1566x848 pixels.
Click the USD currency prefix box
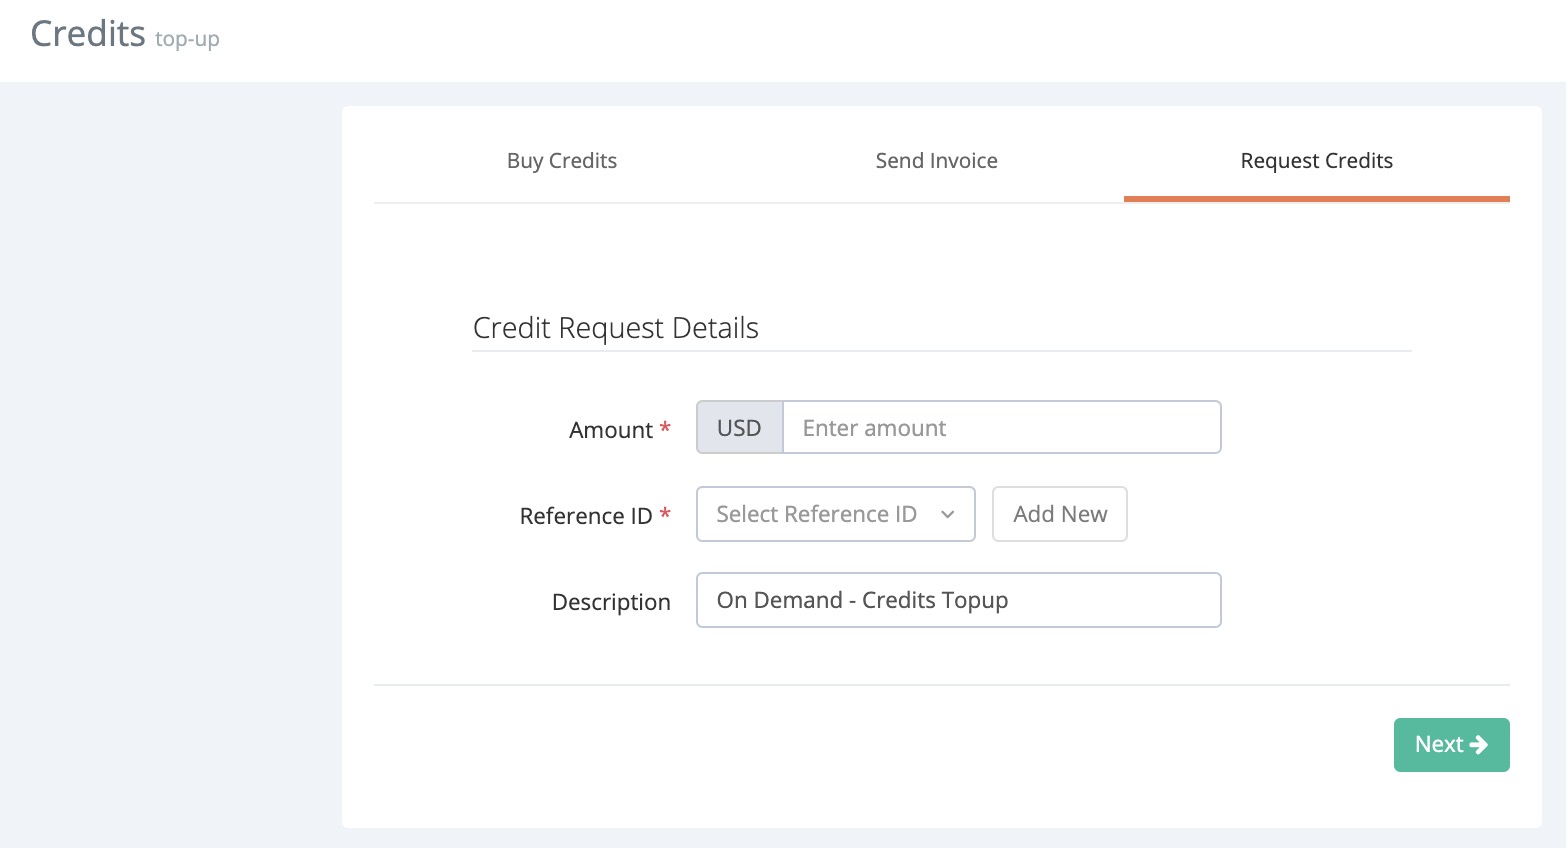pyautogui.click(x=739, y=428)
